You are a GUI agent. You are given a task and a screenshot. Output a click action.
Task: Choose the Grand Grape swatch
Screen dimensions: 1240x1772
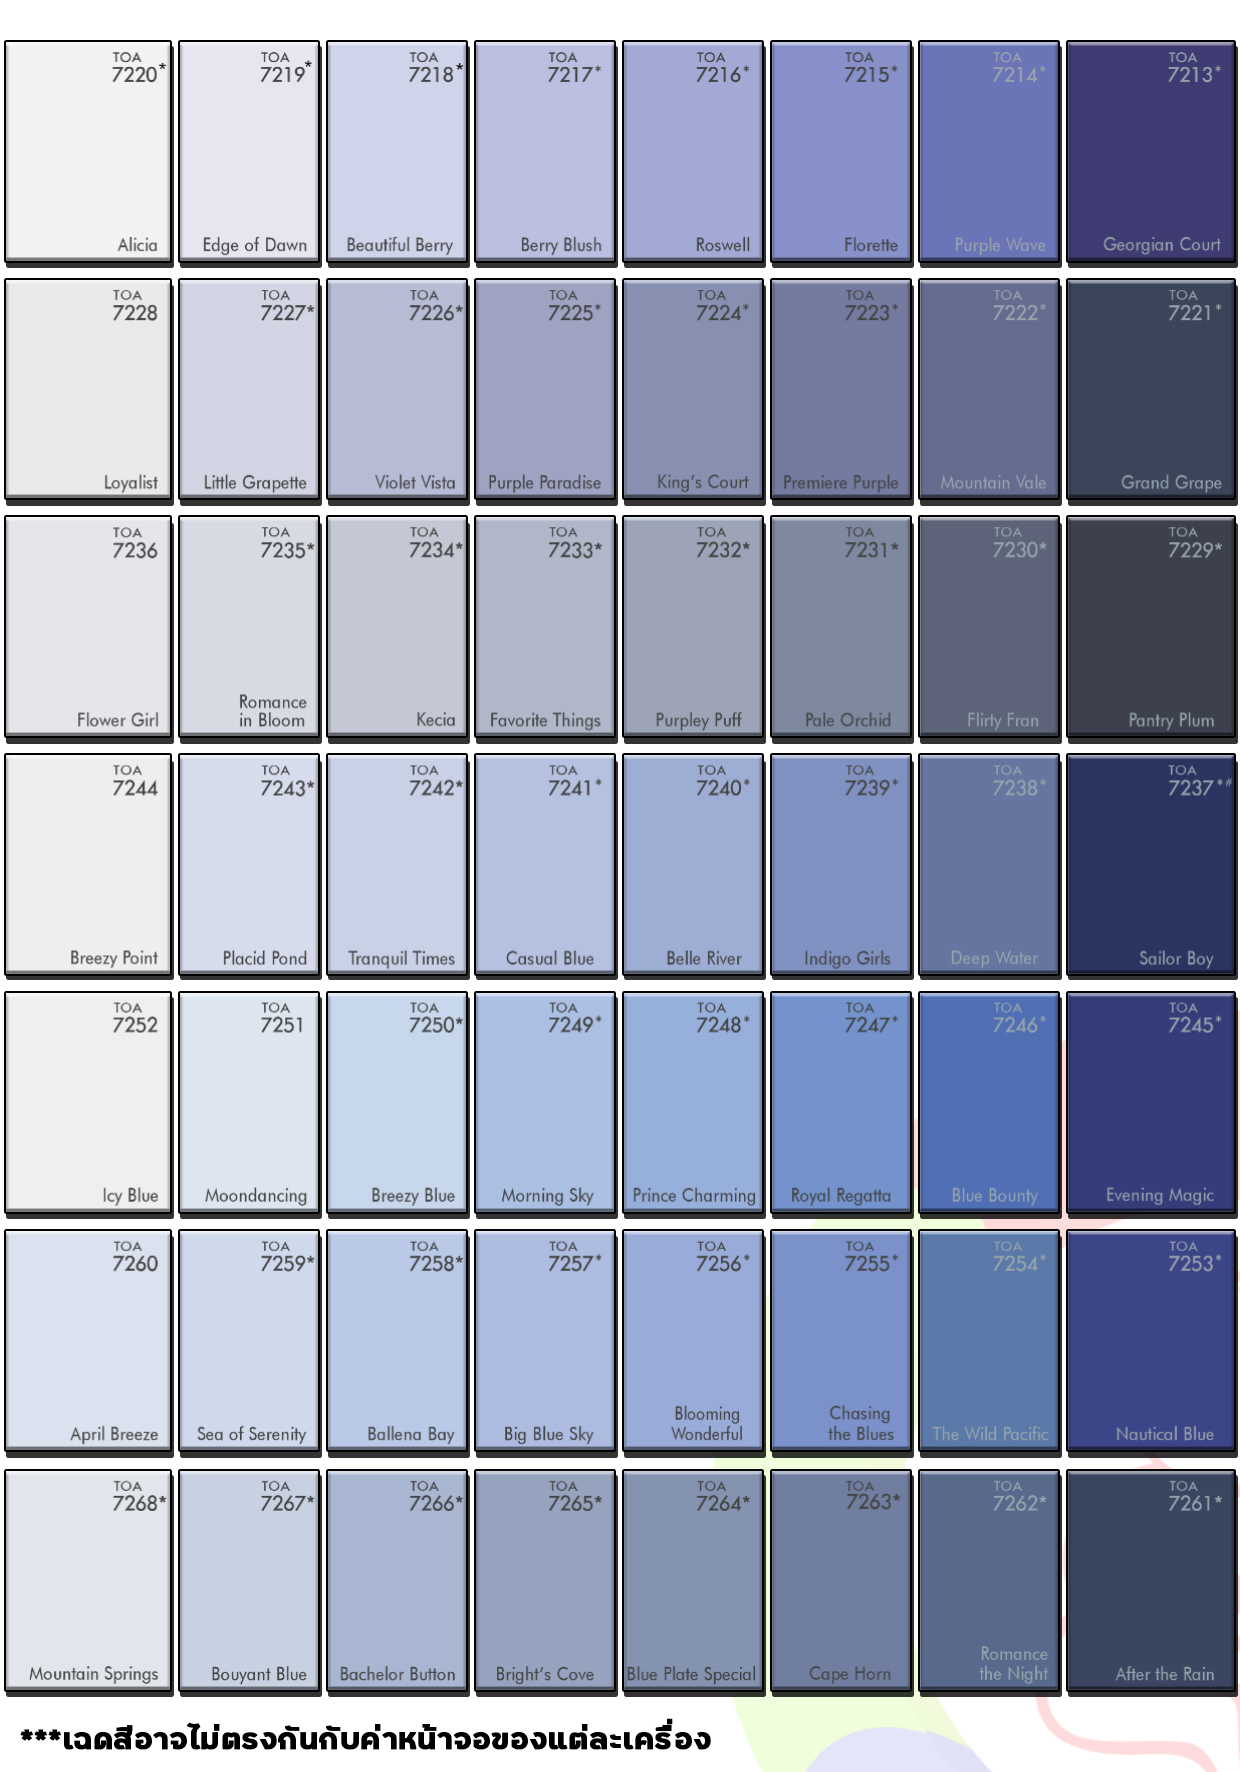pos(1151,390)
